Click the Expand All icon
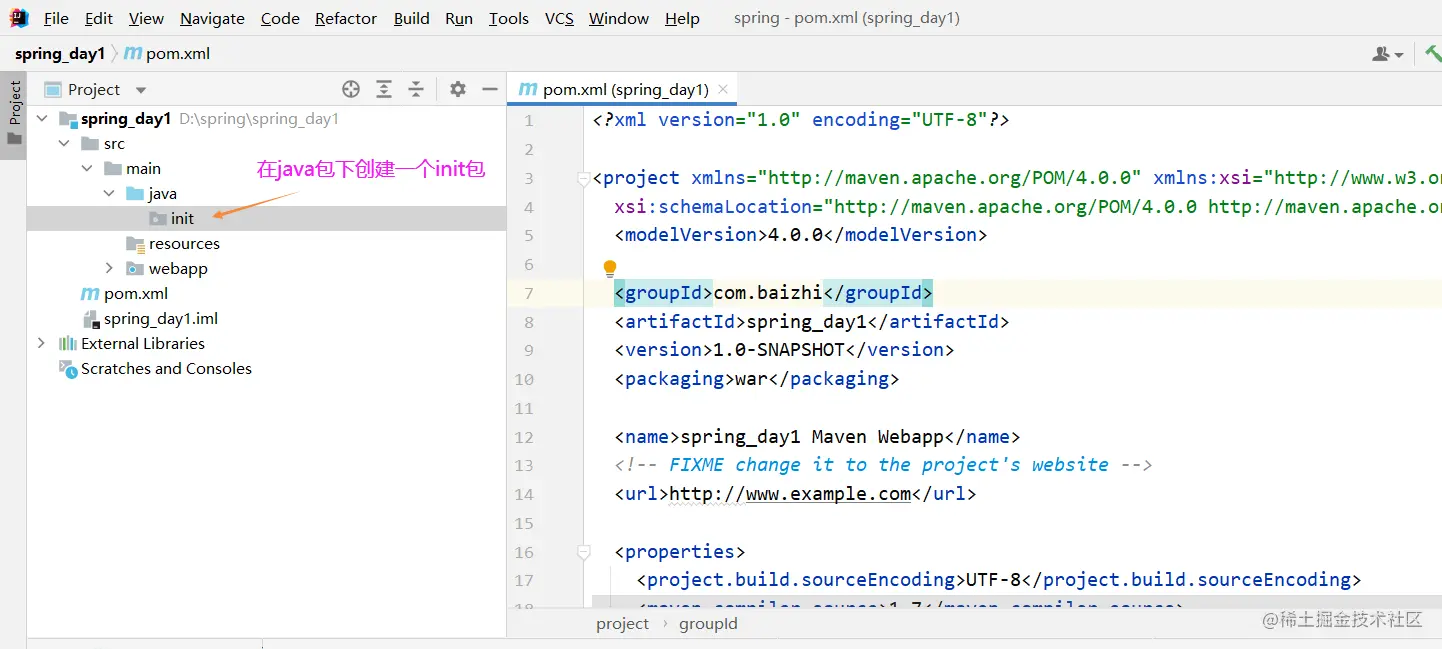Screen dimensions: 1442x649 point(384,89)
